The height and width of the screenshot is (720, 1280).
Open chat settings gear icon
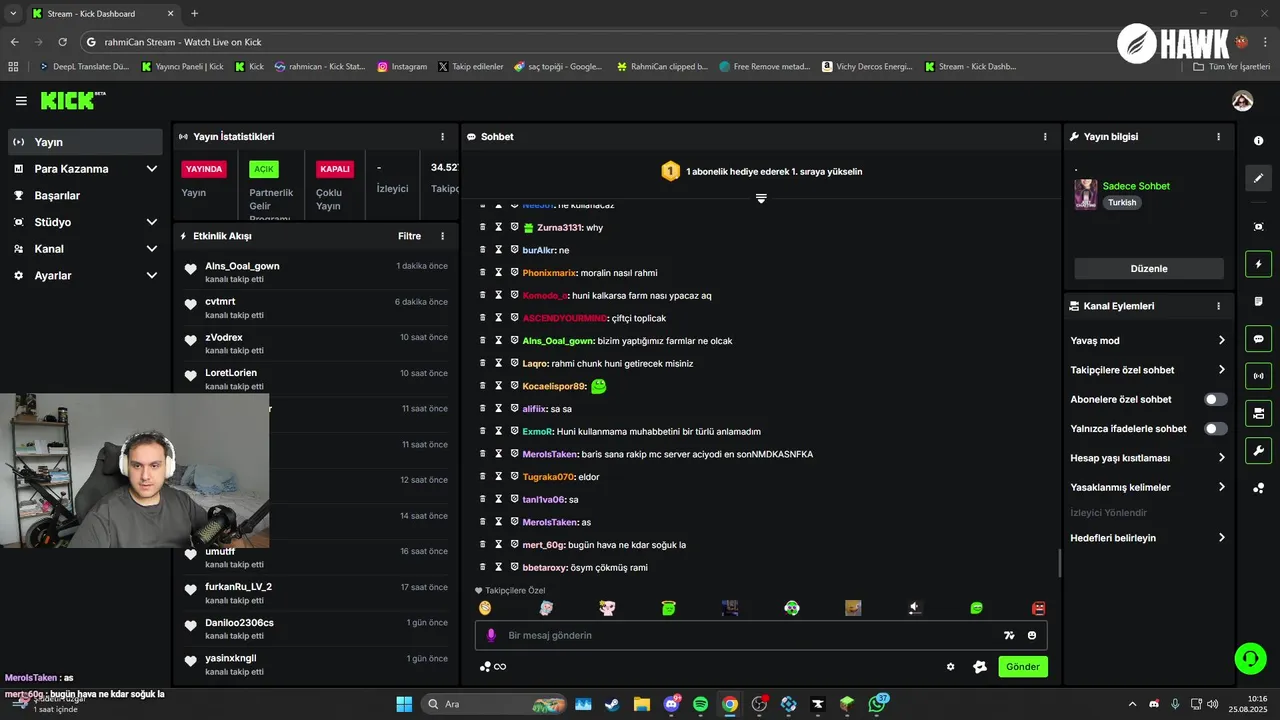tap(951, 667)
